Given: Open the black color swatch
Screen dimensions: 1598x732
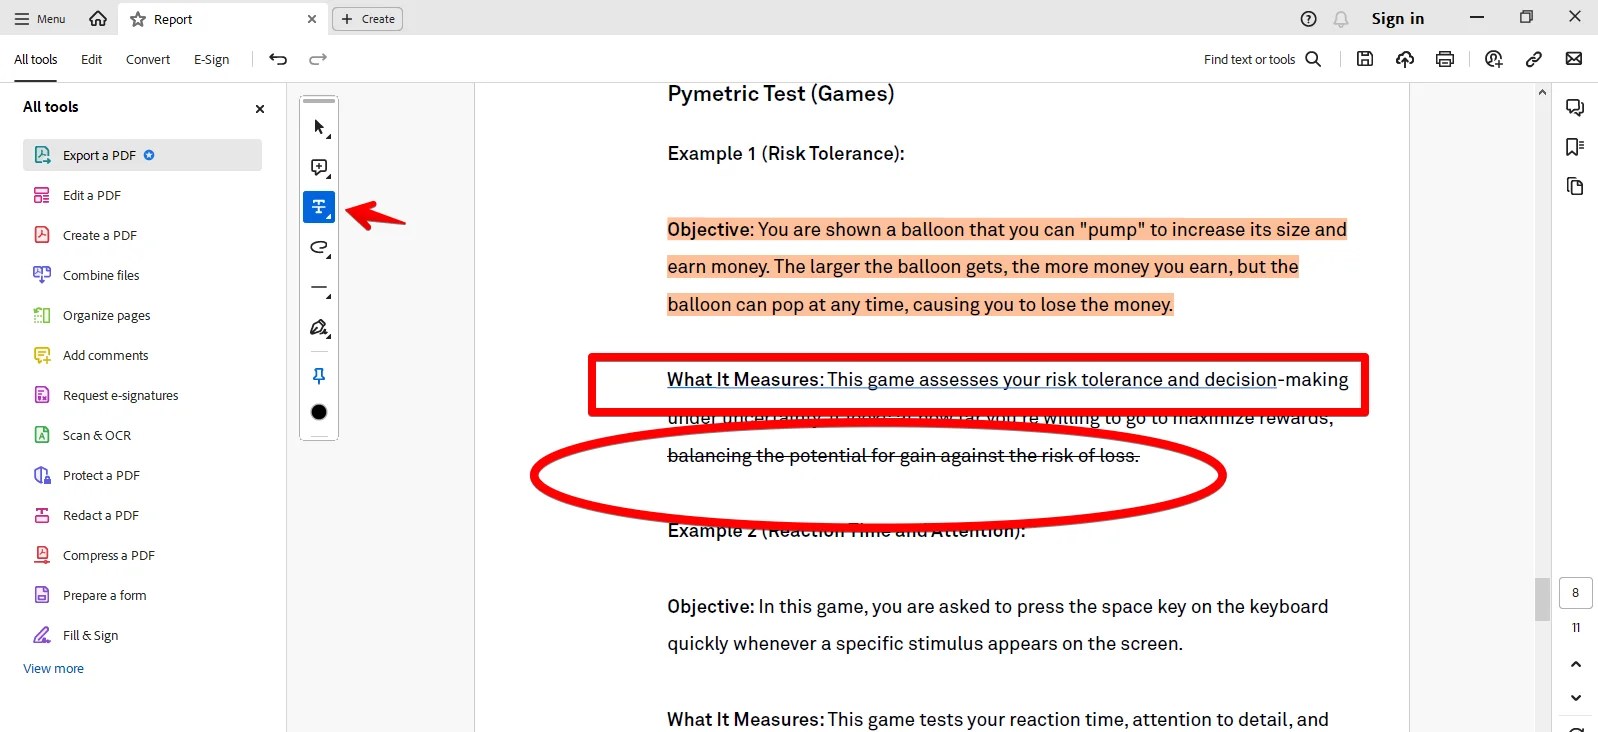Looking at the screenshot, I should [x=319, y=412].
